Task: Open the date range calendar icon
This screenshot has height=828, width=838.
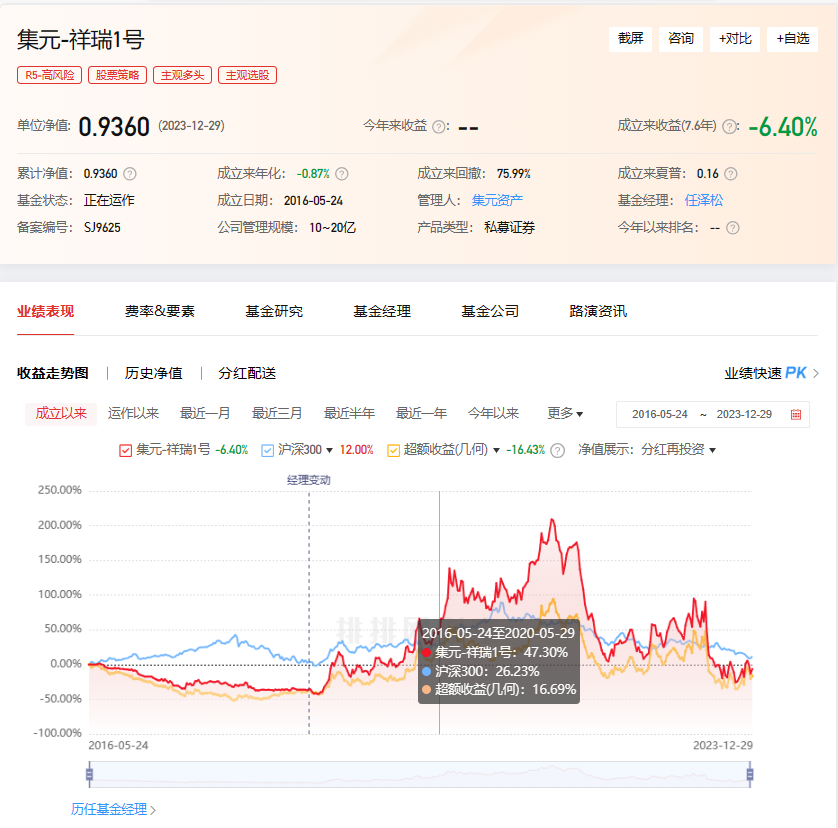Action: (x=796, y=414)
